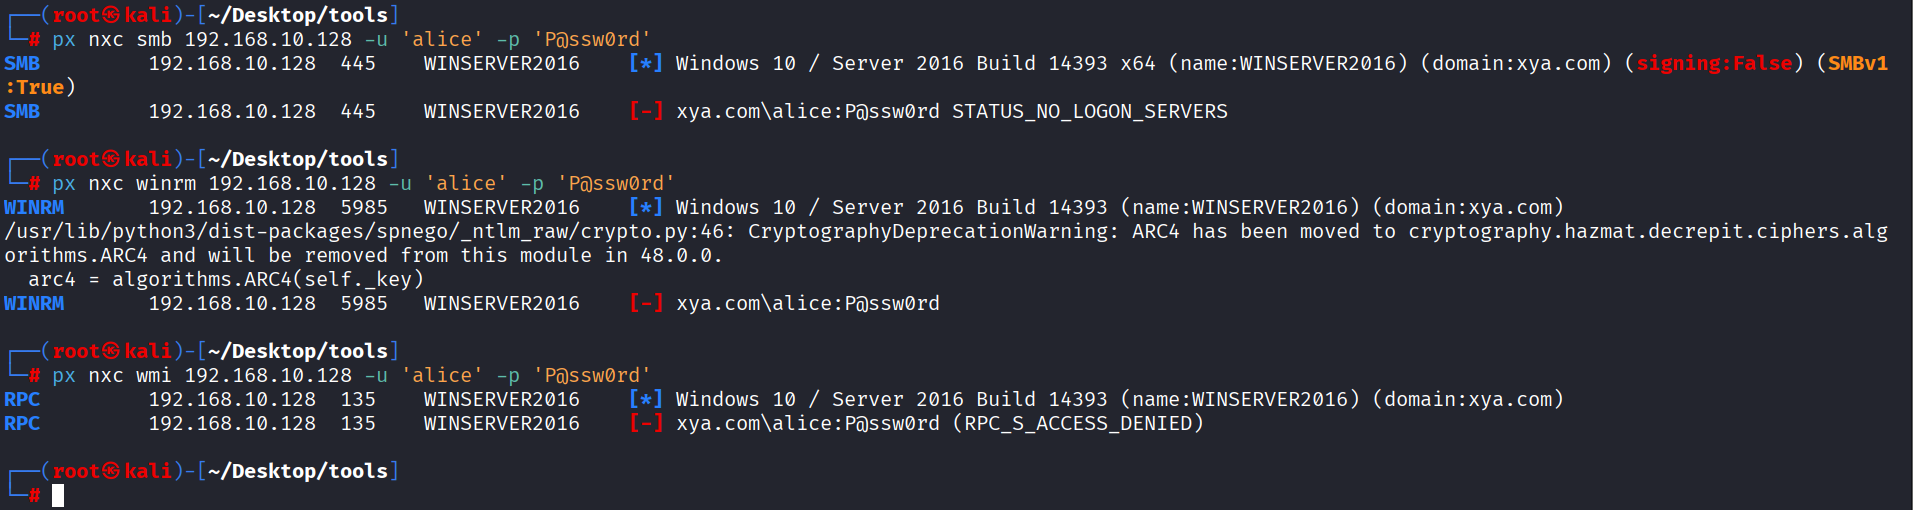The image size is (1913, 510).
Task: Click port 5985 on the first WINRM line
Action: coord(363,207)
